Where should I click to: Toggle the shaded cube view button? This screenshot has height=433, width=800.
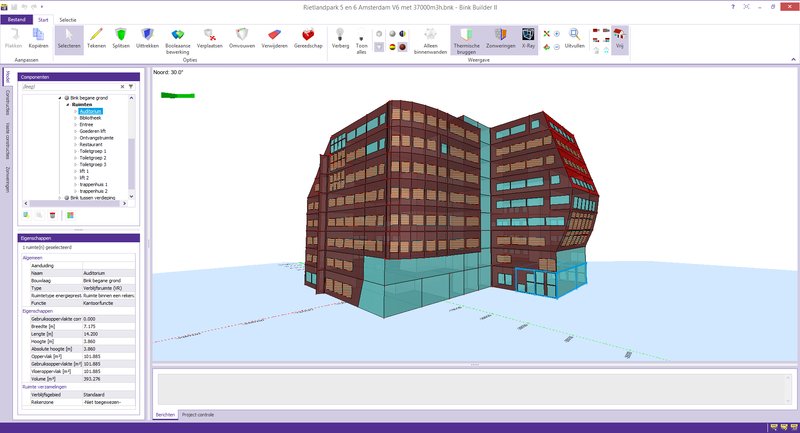(x=379, y=47)
